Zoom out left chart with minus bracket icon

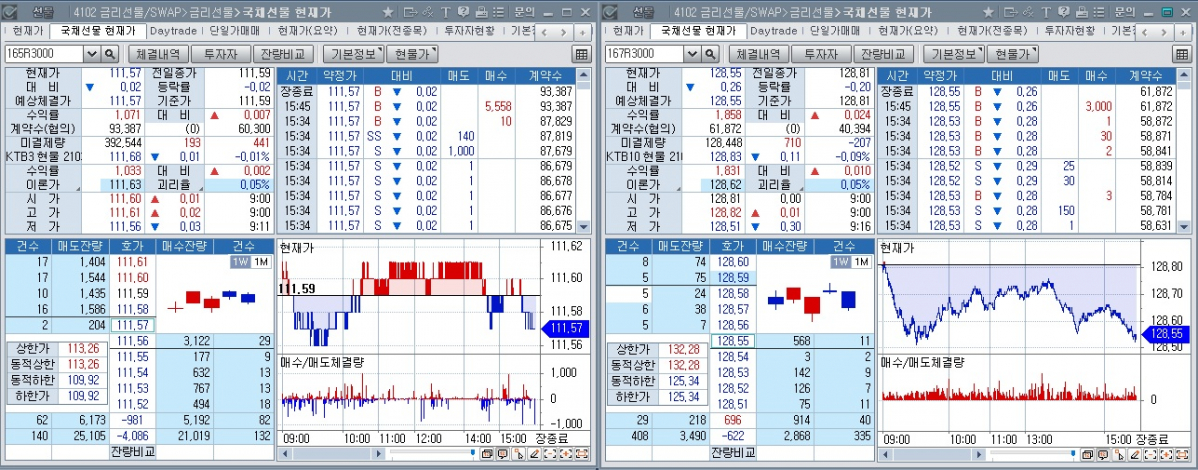tap(550, 454)
